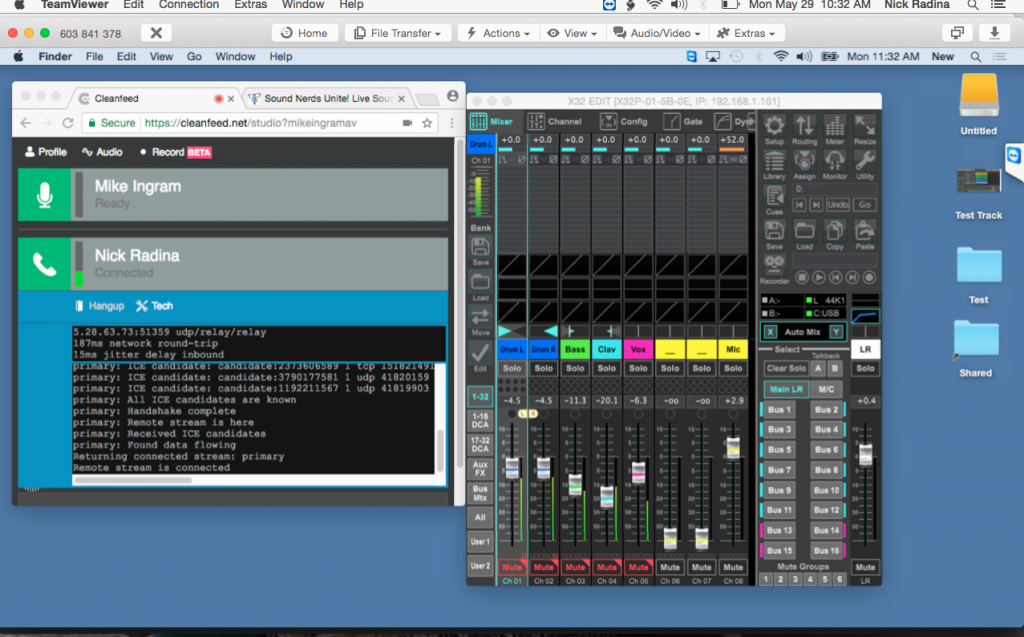Open the Extras dropdown in TeamViewer toolbar
The image size is (1024, 637).
[x=746, y=33]
